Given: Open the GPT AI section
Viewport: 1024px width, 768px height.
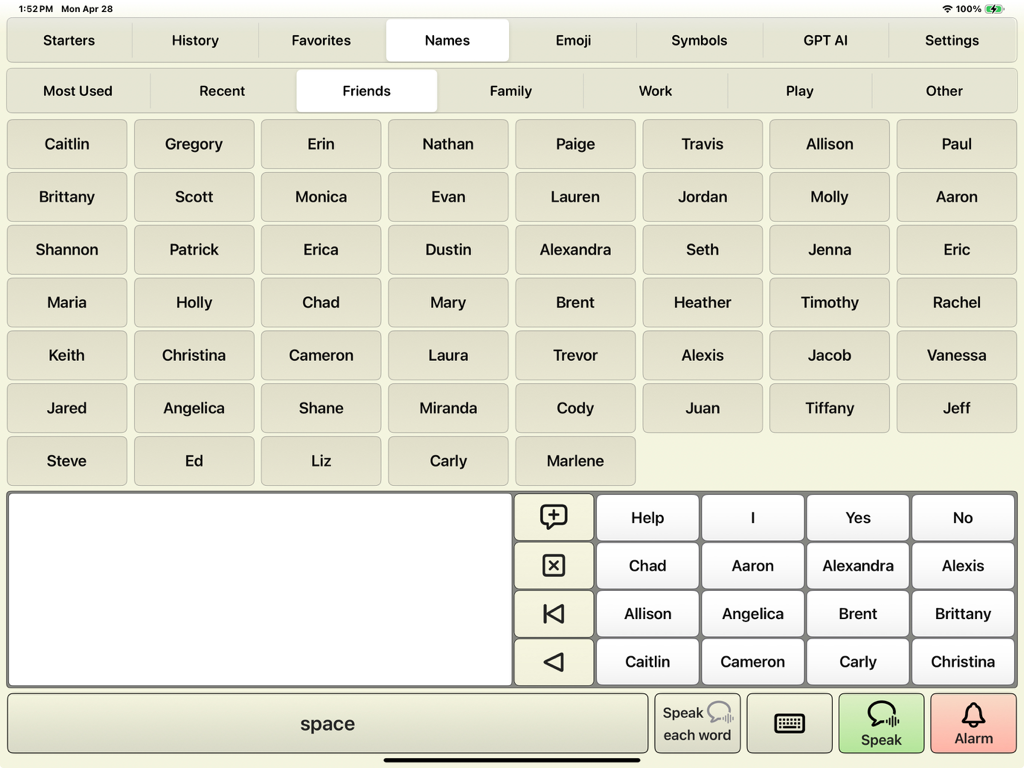Looking at the screenshot, I should (x=825, y=41).
